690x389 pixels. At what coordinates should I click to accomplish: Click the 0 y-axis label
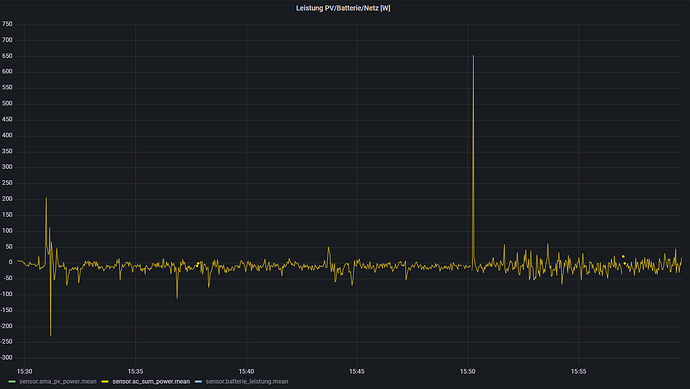pos(11,262)
